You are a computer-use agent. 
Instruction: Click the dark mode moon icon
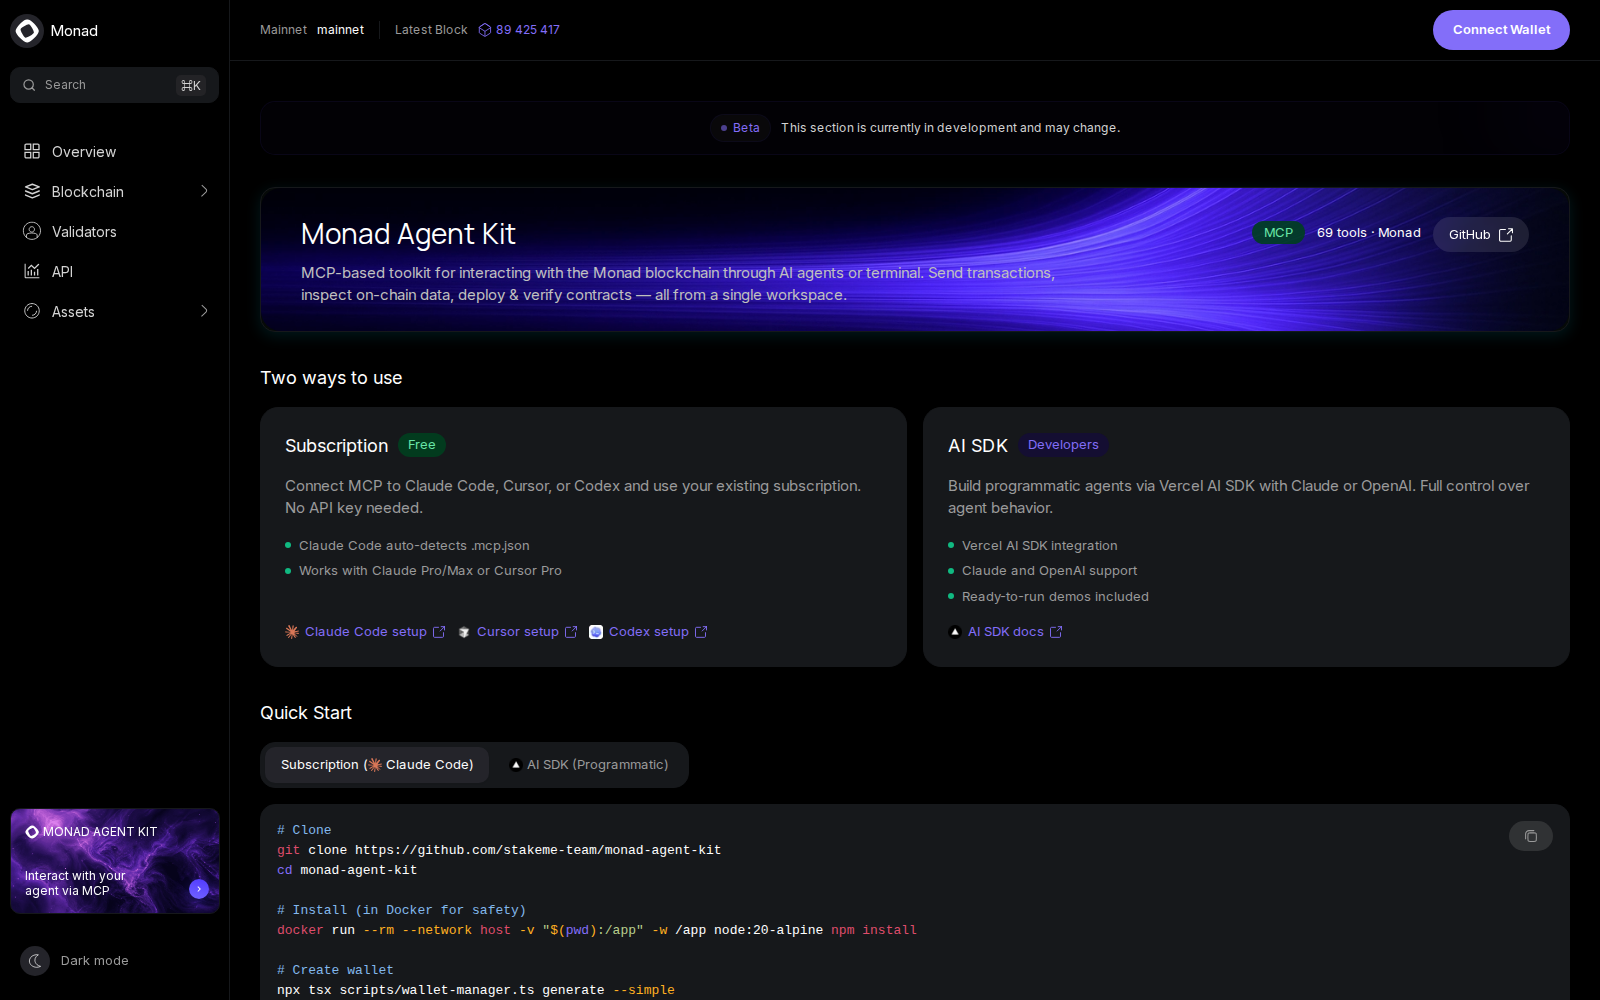(x=35, y=961)
